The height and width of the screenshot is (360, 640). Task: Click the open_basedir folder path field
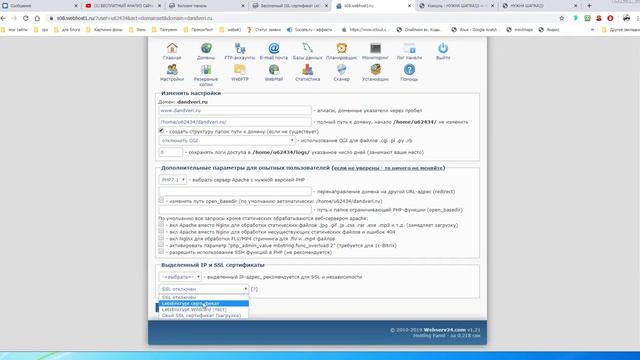pyautogui.click(x=235, y=210)
